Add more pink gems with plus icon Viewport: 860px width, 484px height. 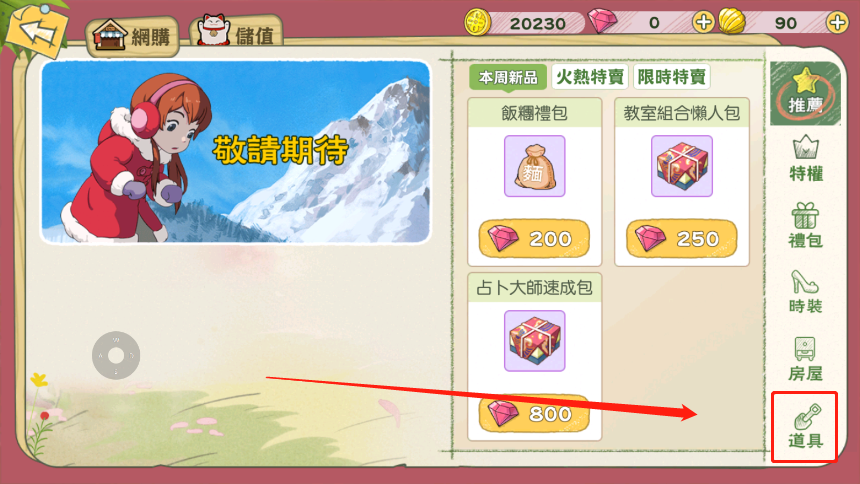(703, 22)
